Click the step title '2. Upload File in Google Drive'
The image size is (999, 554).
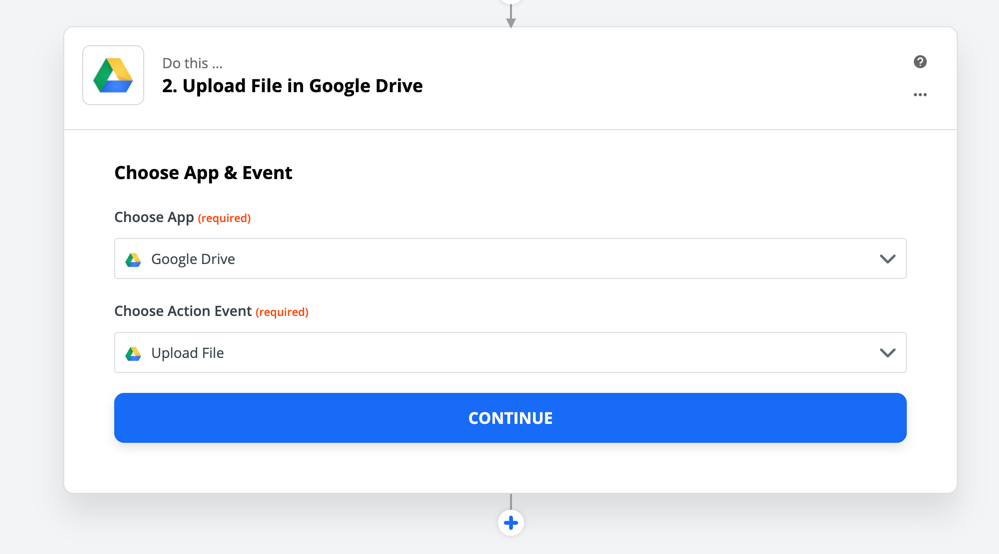[292, 86]
